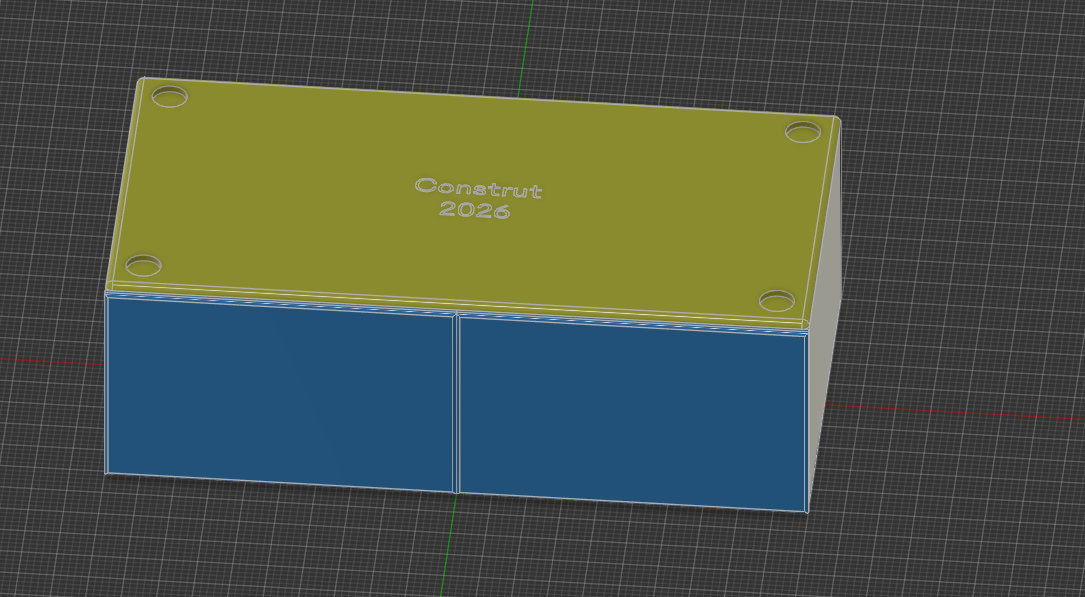Click the red axis line left of model
The image size is (1085, 597).
click(x=52, y=361)
